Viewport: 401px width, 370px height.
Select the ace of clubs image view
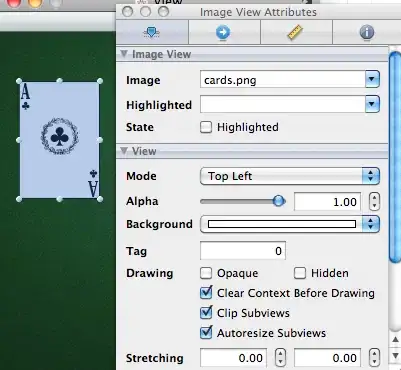click(59, 140)
